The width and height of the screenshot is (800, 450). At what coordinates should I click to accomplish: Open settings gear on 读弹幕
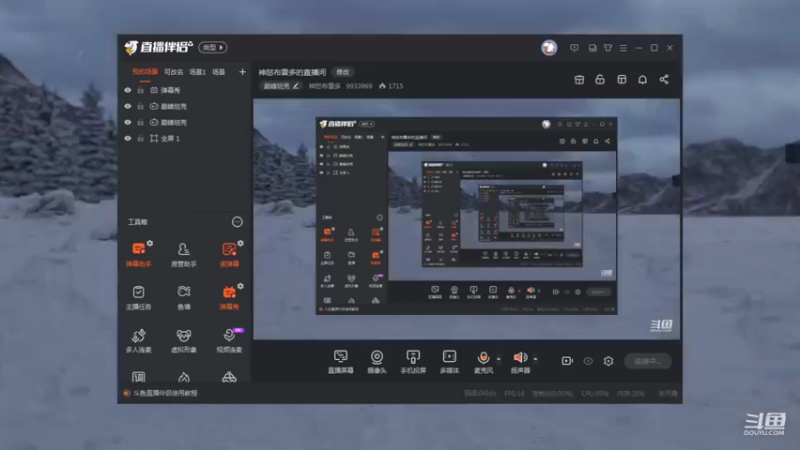240,243
